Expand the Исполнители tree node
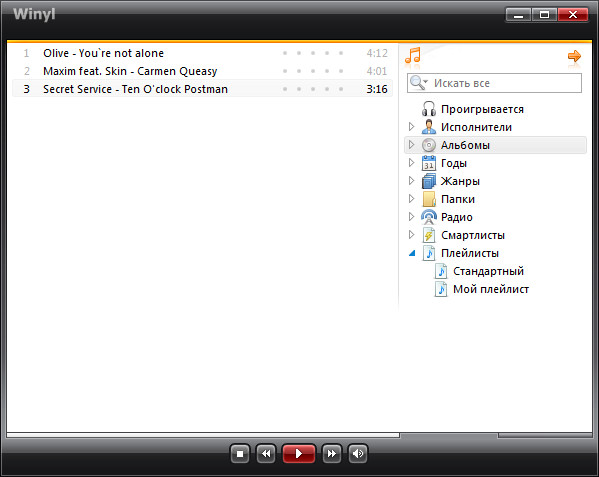Image resolution: width=599 pixels, height=477 pixels. (411, 127)
